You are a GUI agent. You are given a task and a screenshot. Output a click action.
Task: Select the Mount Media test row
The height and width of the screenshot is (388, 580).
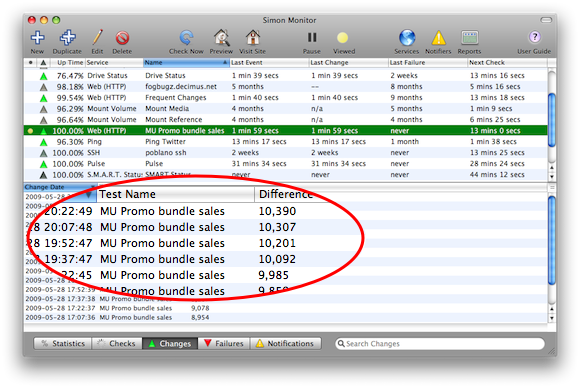285,109
